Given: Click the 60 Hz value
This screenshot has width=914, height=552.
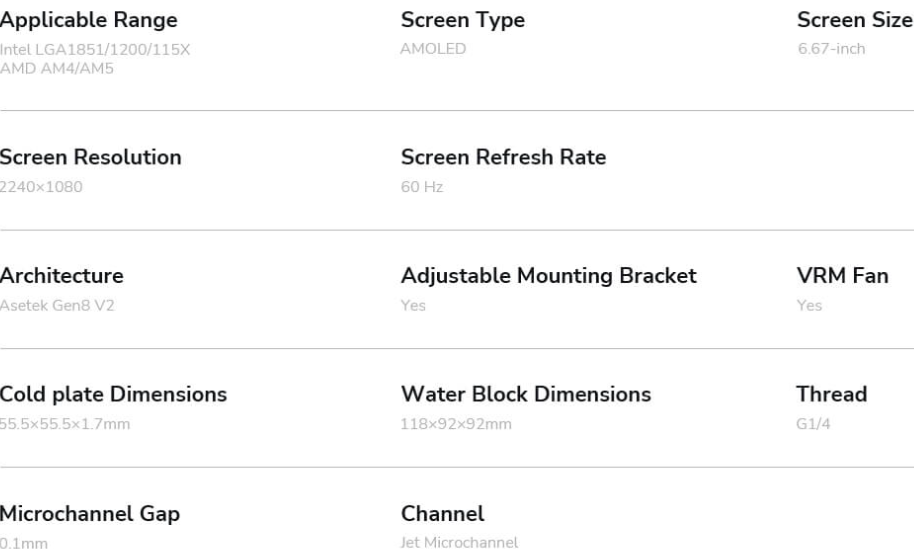Looking at the screenshot, I should [x=422, y=187].
